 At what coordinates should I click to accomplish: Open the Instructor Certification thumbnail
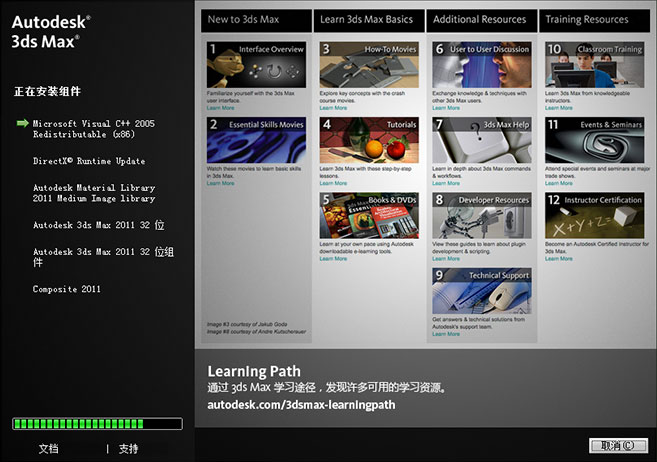tap(595, 215)
